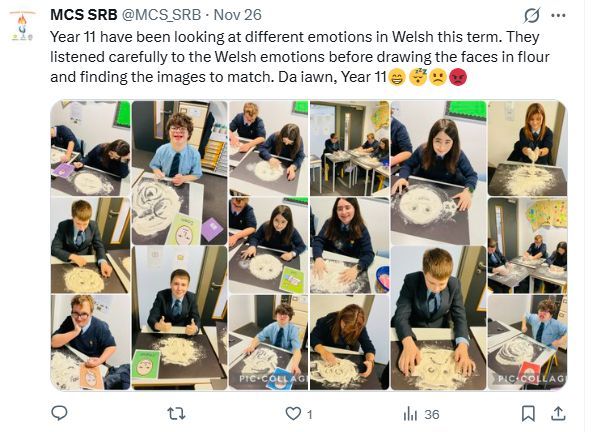Screen dimensions: 603x432
Task: Repost this tweet using the retweet icon
Action: point(176,413)
